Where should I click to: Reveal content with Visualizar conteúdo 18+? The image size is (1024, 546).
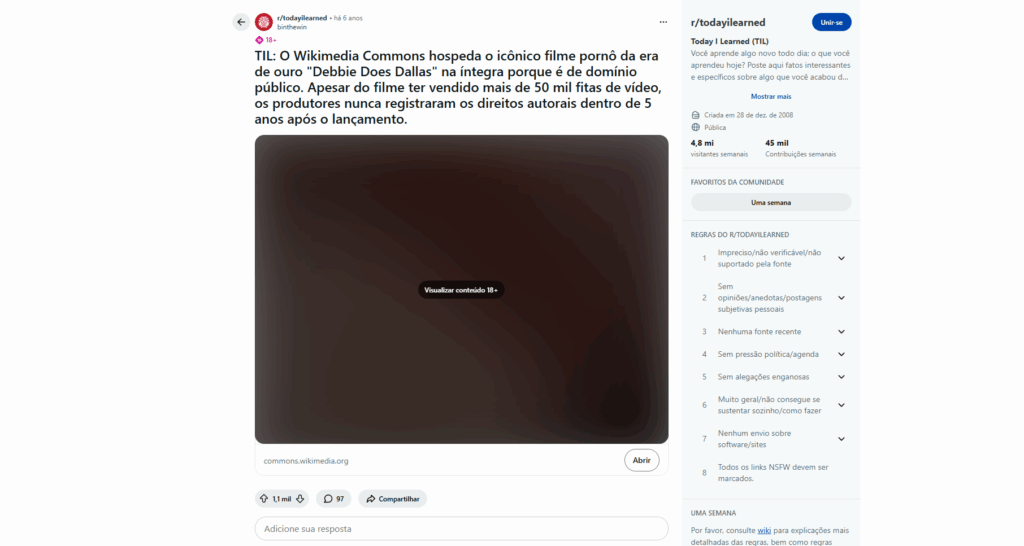(461, 290)
